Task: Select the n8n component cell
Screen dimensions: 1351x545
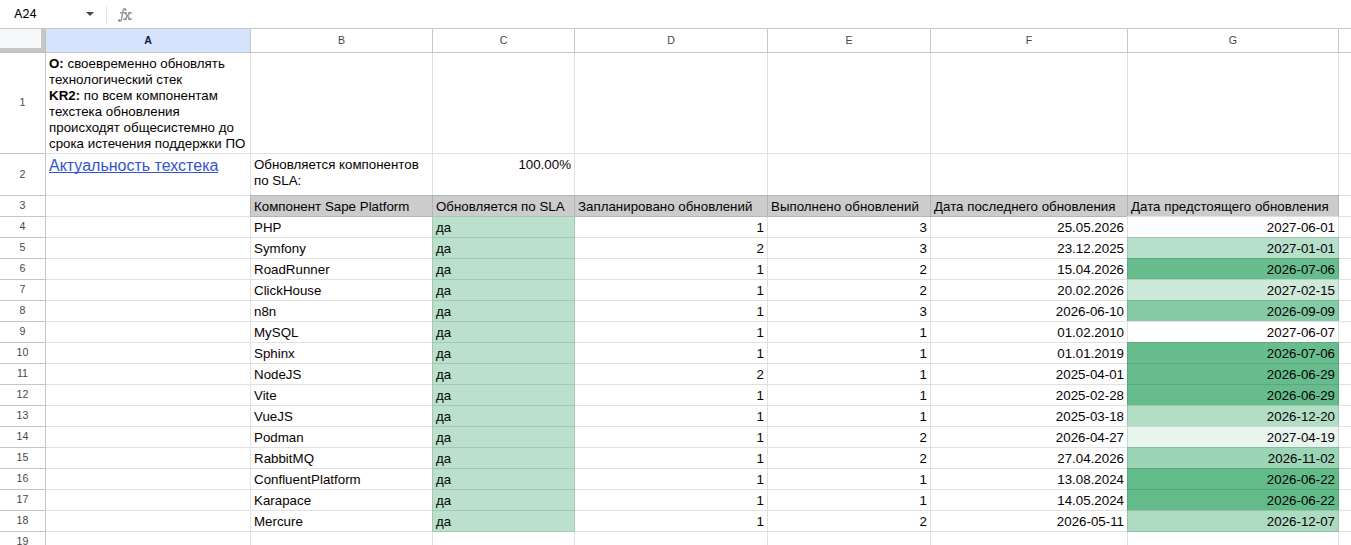Action: pos(341,311)
